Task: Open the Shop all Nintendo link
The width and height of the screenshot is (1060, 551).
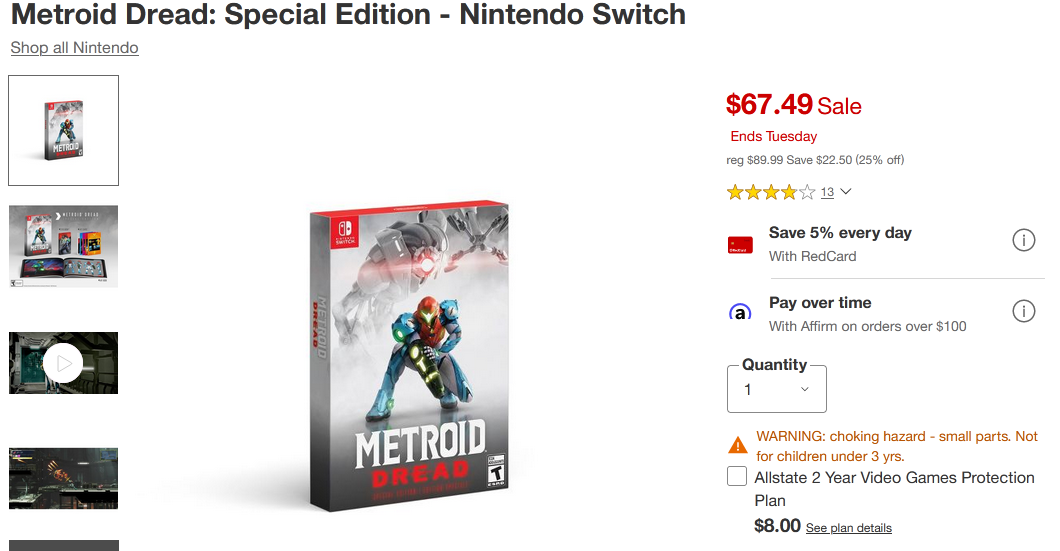Action: [74, 48]
